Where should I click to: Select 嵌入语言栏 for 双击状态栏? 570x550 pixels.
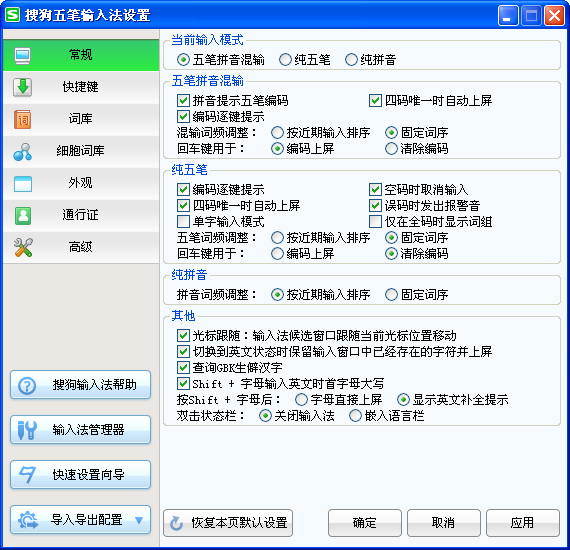(355, 415)
